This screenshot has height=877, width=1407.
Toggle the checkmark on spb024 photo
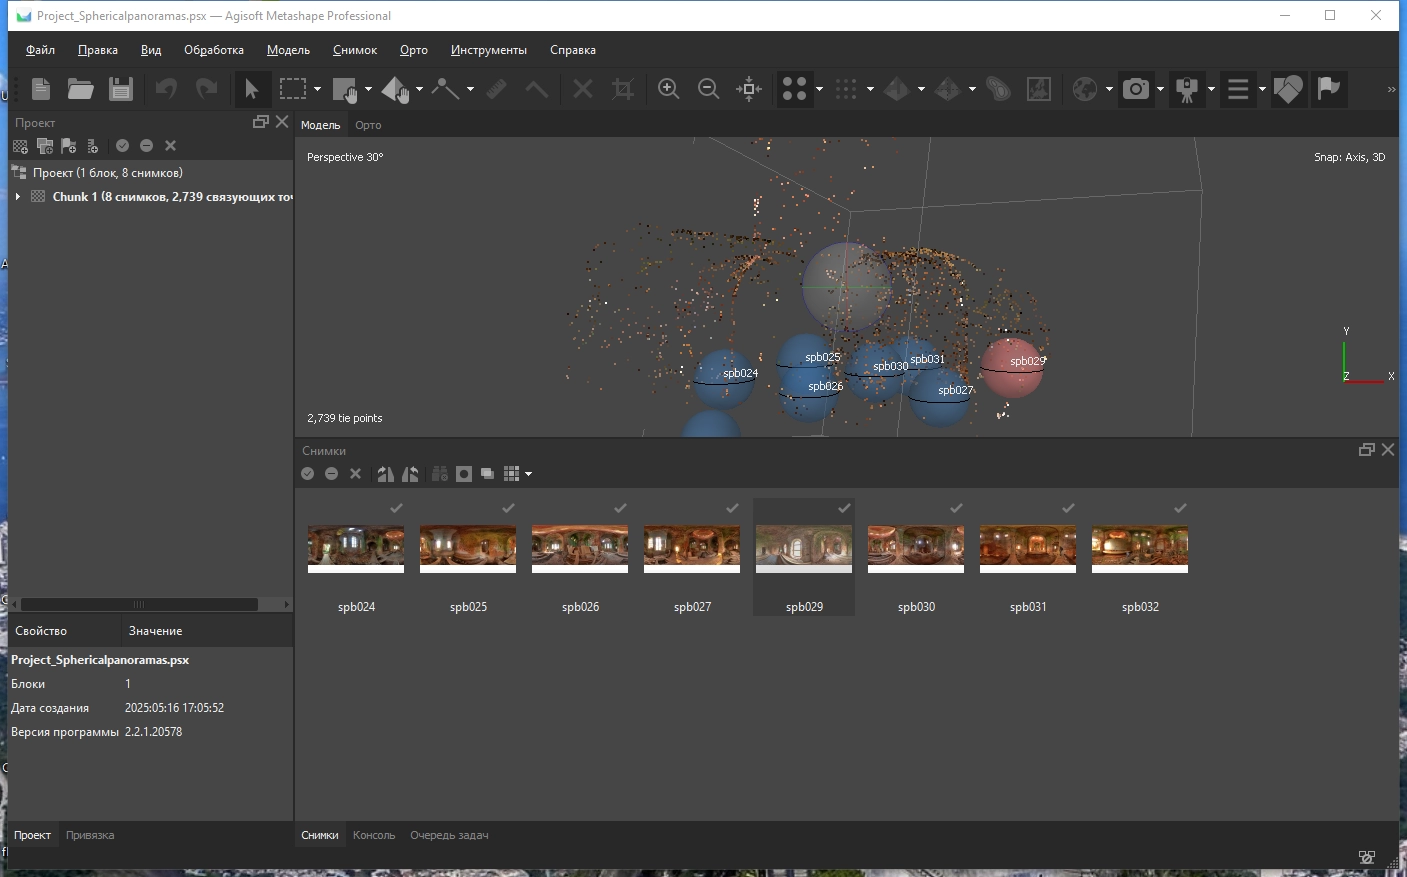tap(396, 508)
